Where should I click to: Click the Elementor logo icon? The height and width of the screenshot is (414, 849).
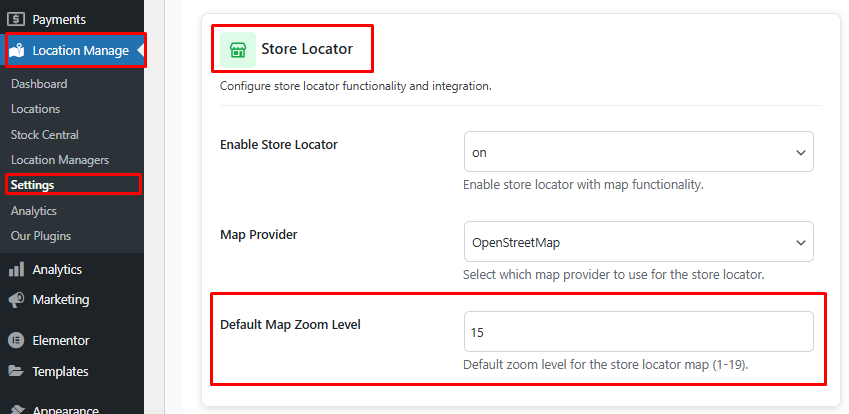[16, 340]
